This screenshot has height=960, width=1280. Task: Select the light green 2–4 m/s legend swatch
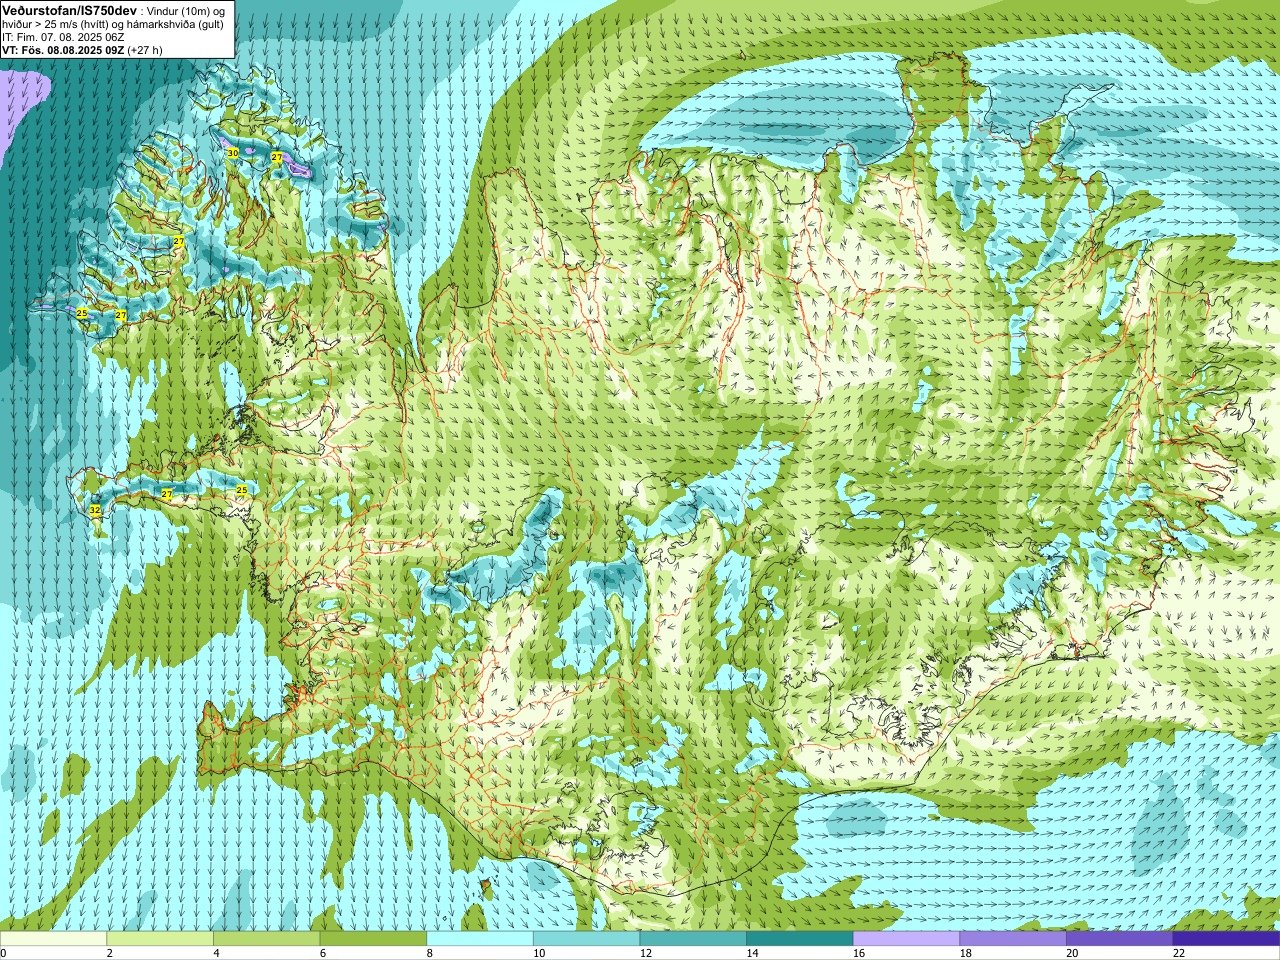pyautogui.click(x=160, y=939)
